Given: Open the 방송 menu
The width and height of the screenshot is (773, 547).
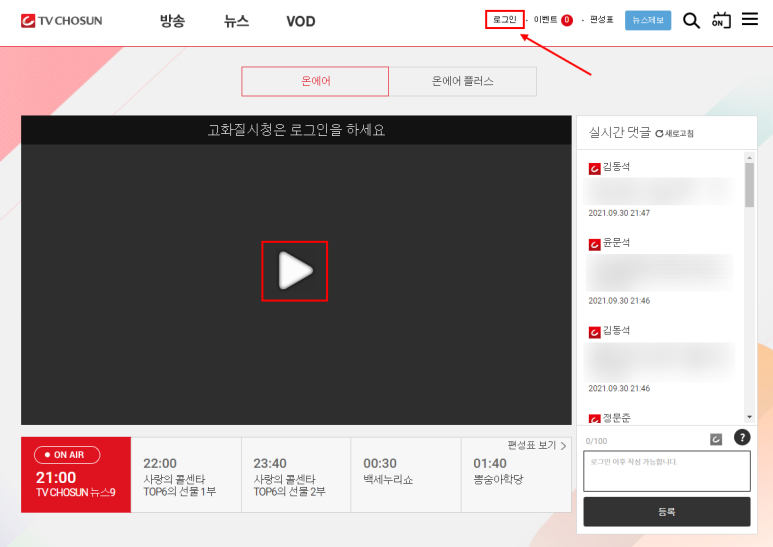Looking at the screenshot, I should click(x=172, y=21).
